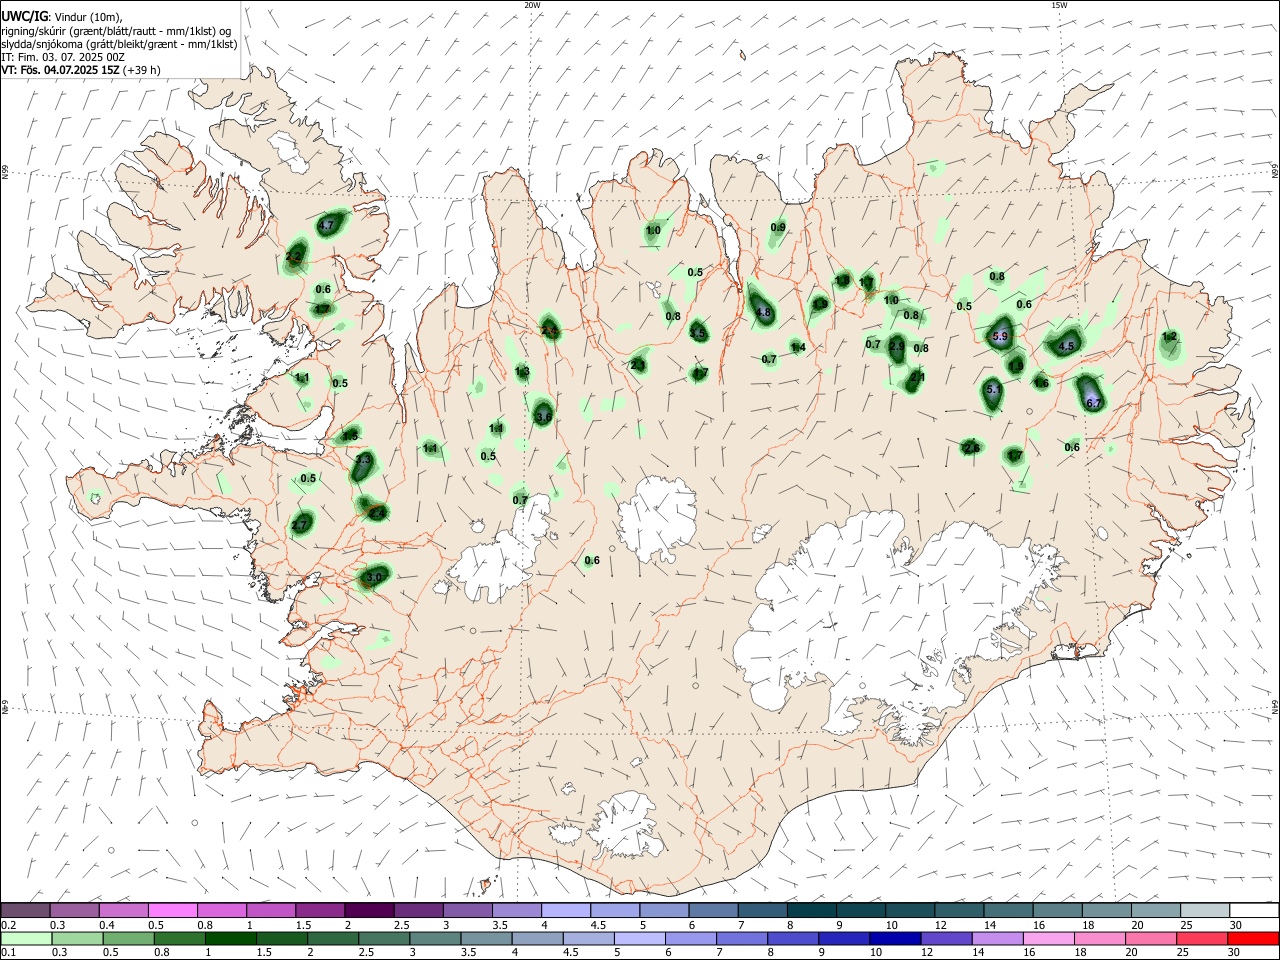
Task: Click the 3.5 precipitation value
Action: [698, 333]
